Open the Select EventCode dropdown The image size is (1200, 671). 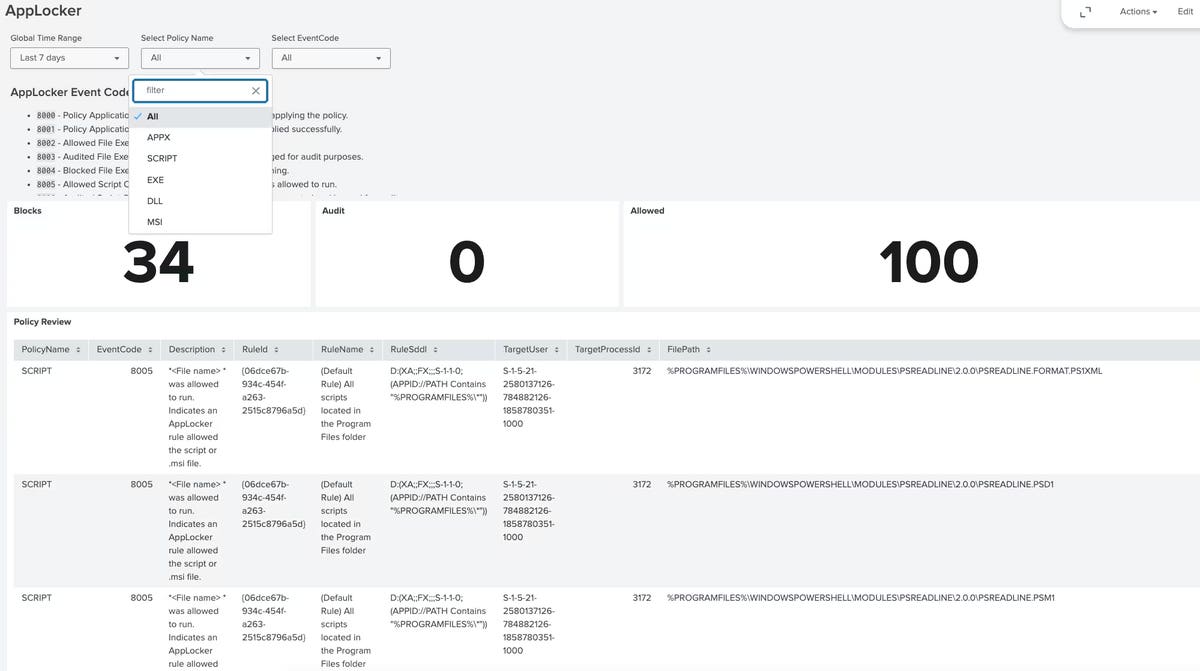[x=331, y=58]
